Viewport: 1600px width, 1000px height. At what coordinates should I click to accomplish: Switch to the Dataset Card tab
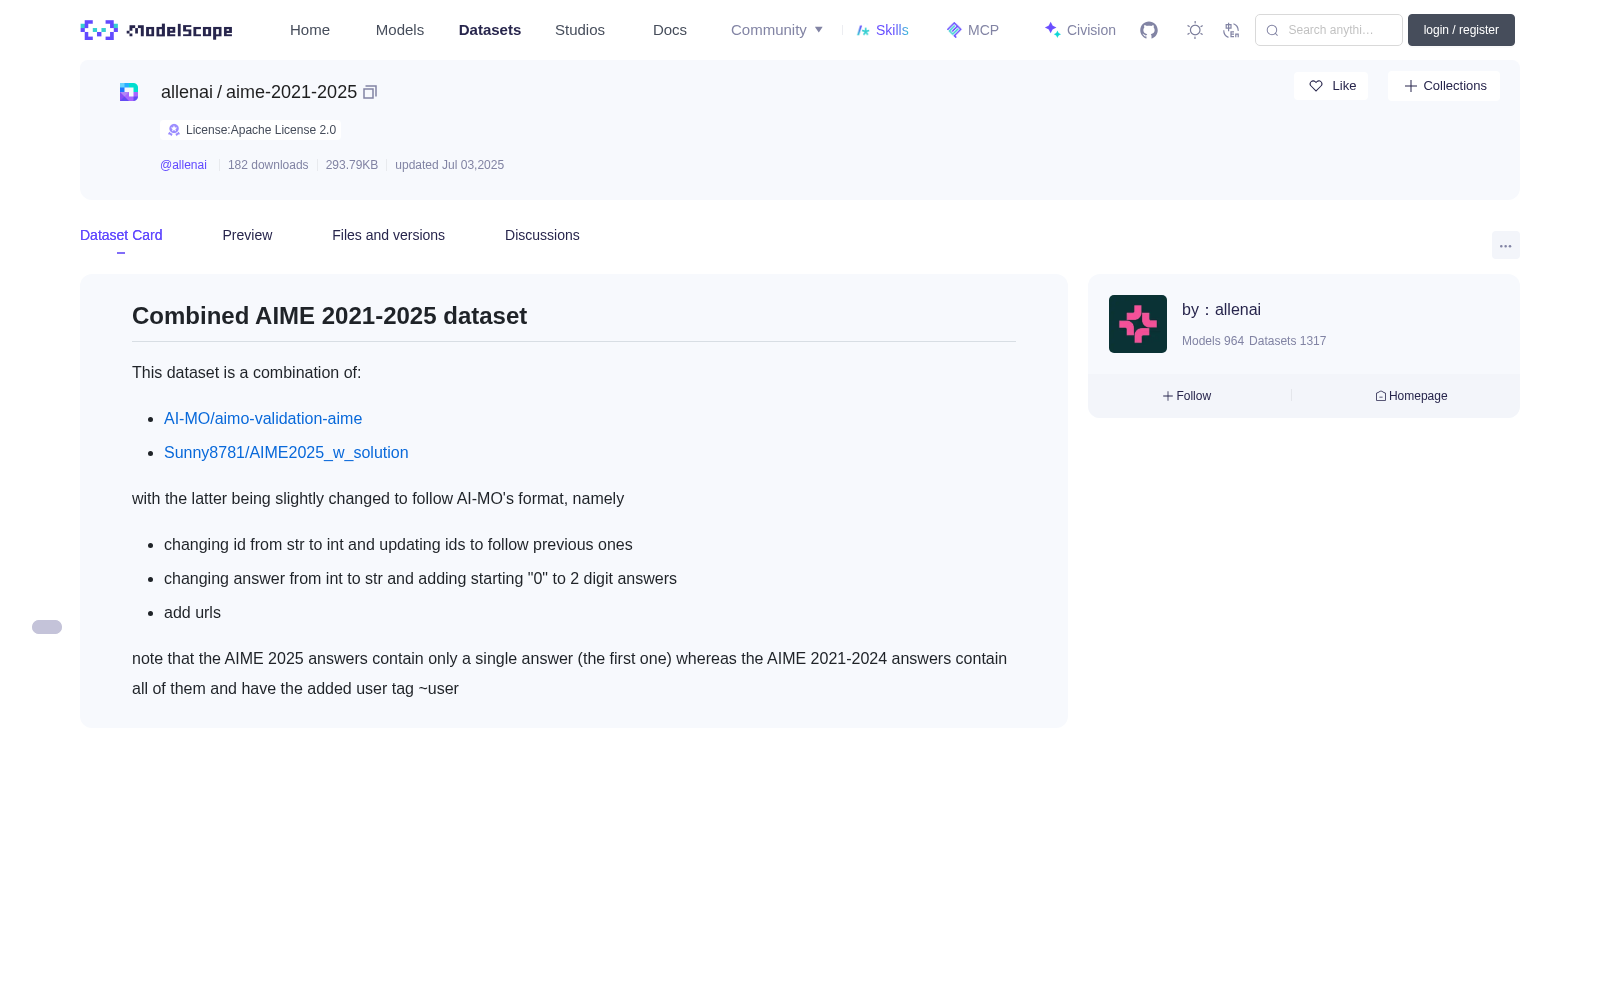(121, 235)
